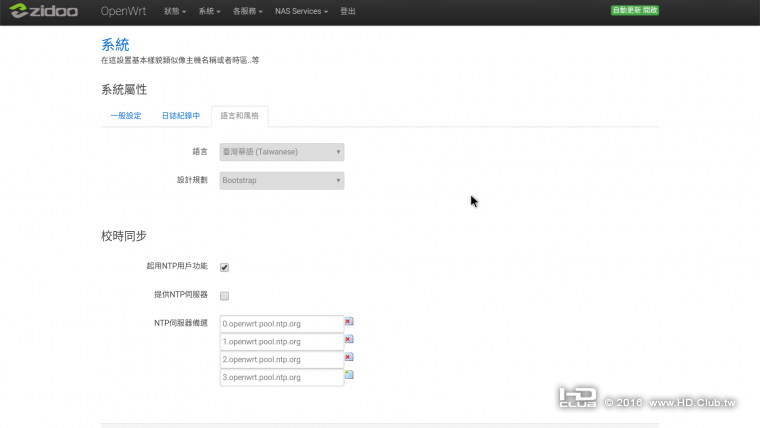Image resolution: width=760 pixels, height=428 pixels.
Task: Click the OpenWrt brand link
Action: point(123,11)
